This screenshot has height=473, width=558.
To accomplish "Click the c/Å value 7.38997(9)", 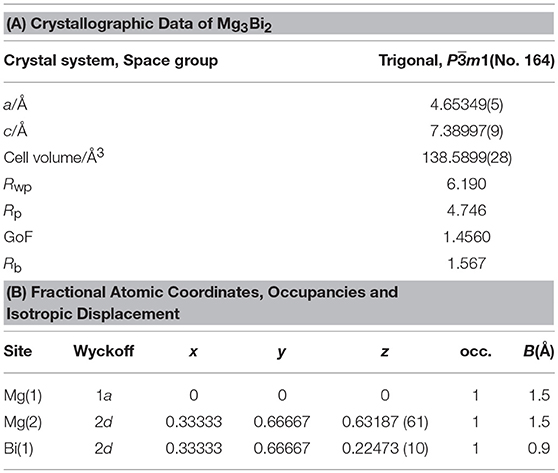I will coord(467,131).
